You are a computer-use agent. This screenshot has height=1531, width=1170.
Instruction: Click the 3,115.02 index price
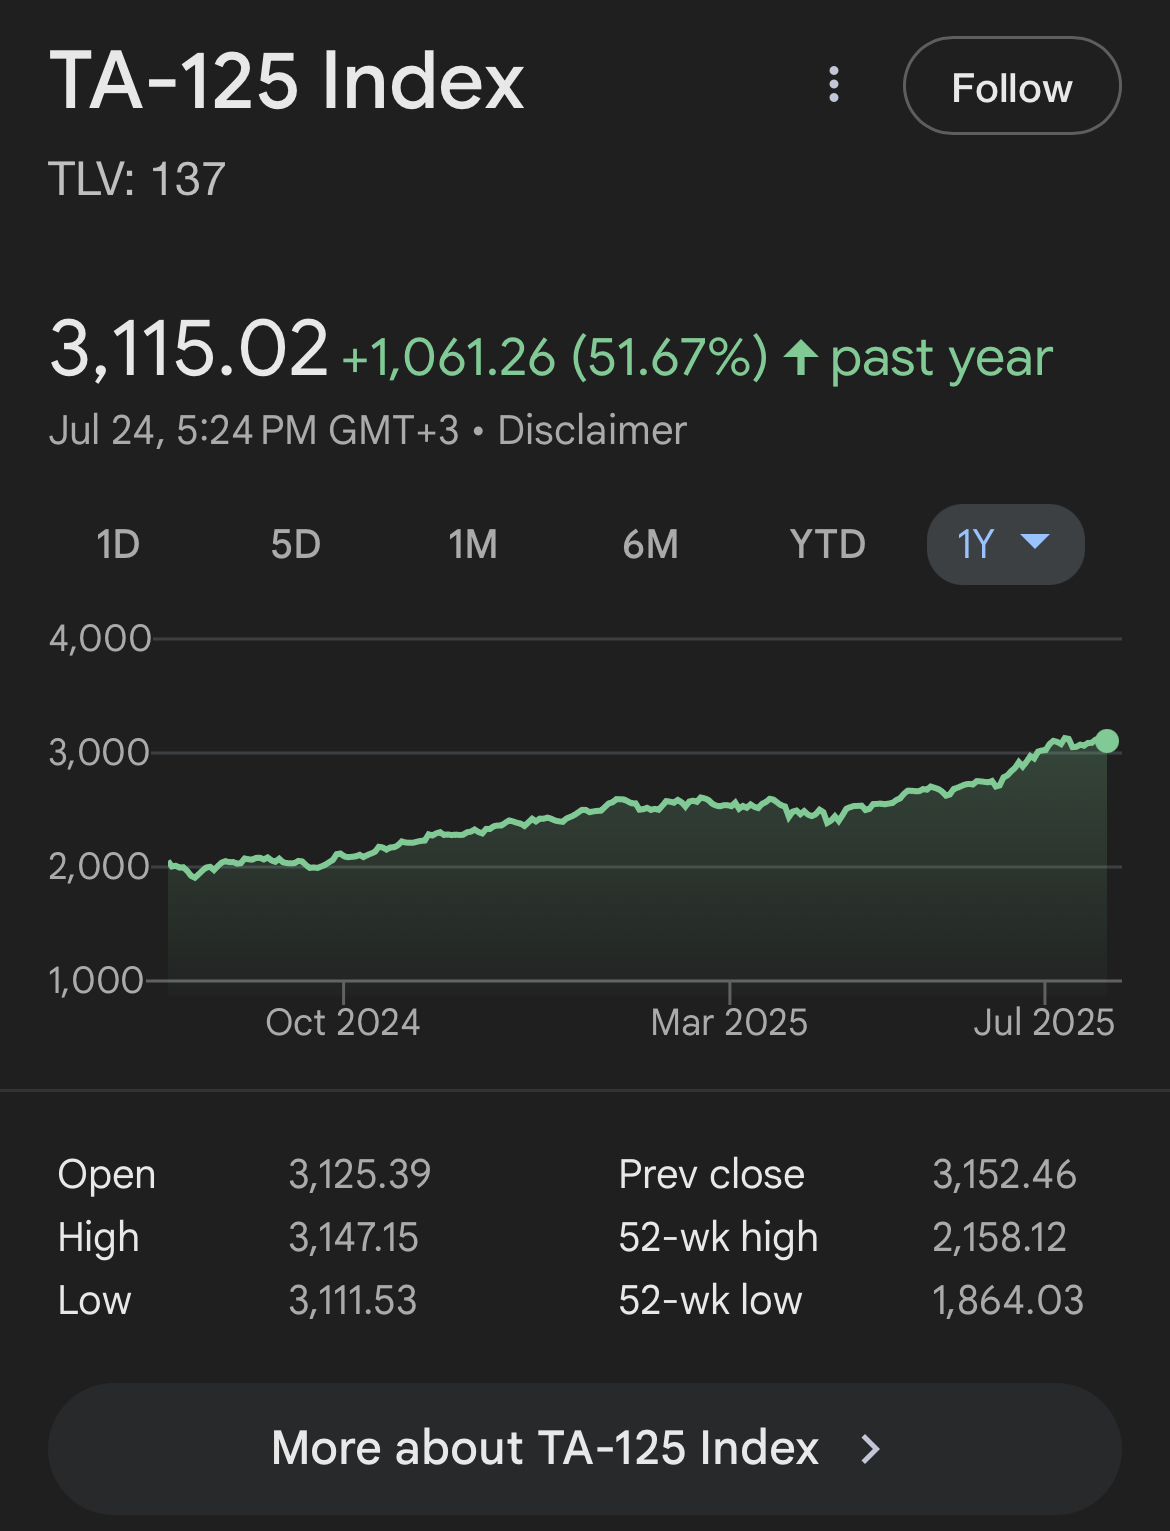(189, 349)
